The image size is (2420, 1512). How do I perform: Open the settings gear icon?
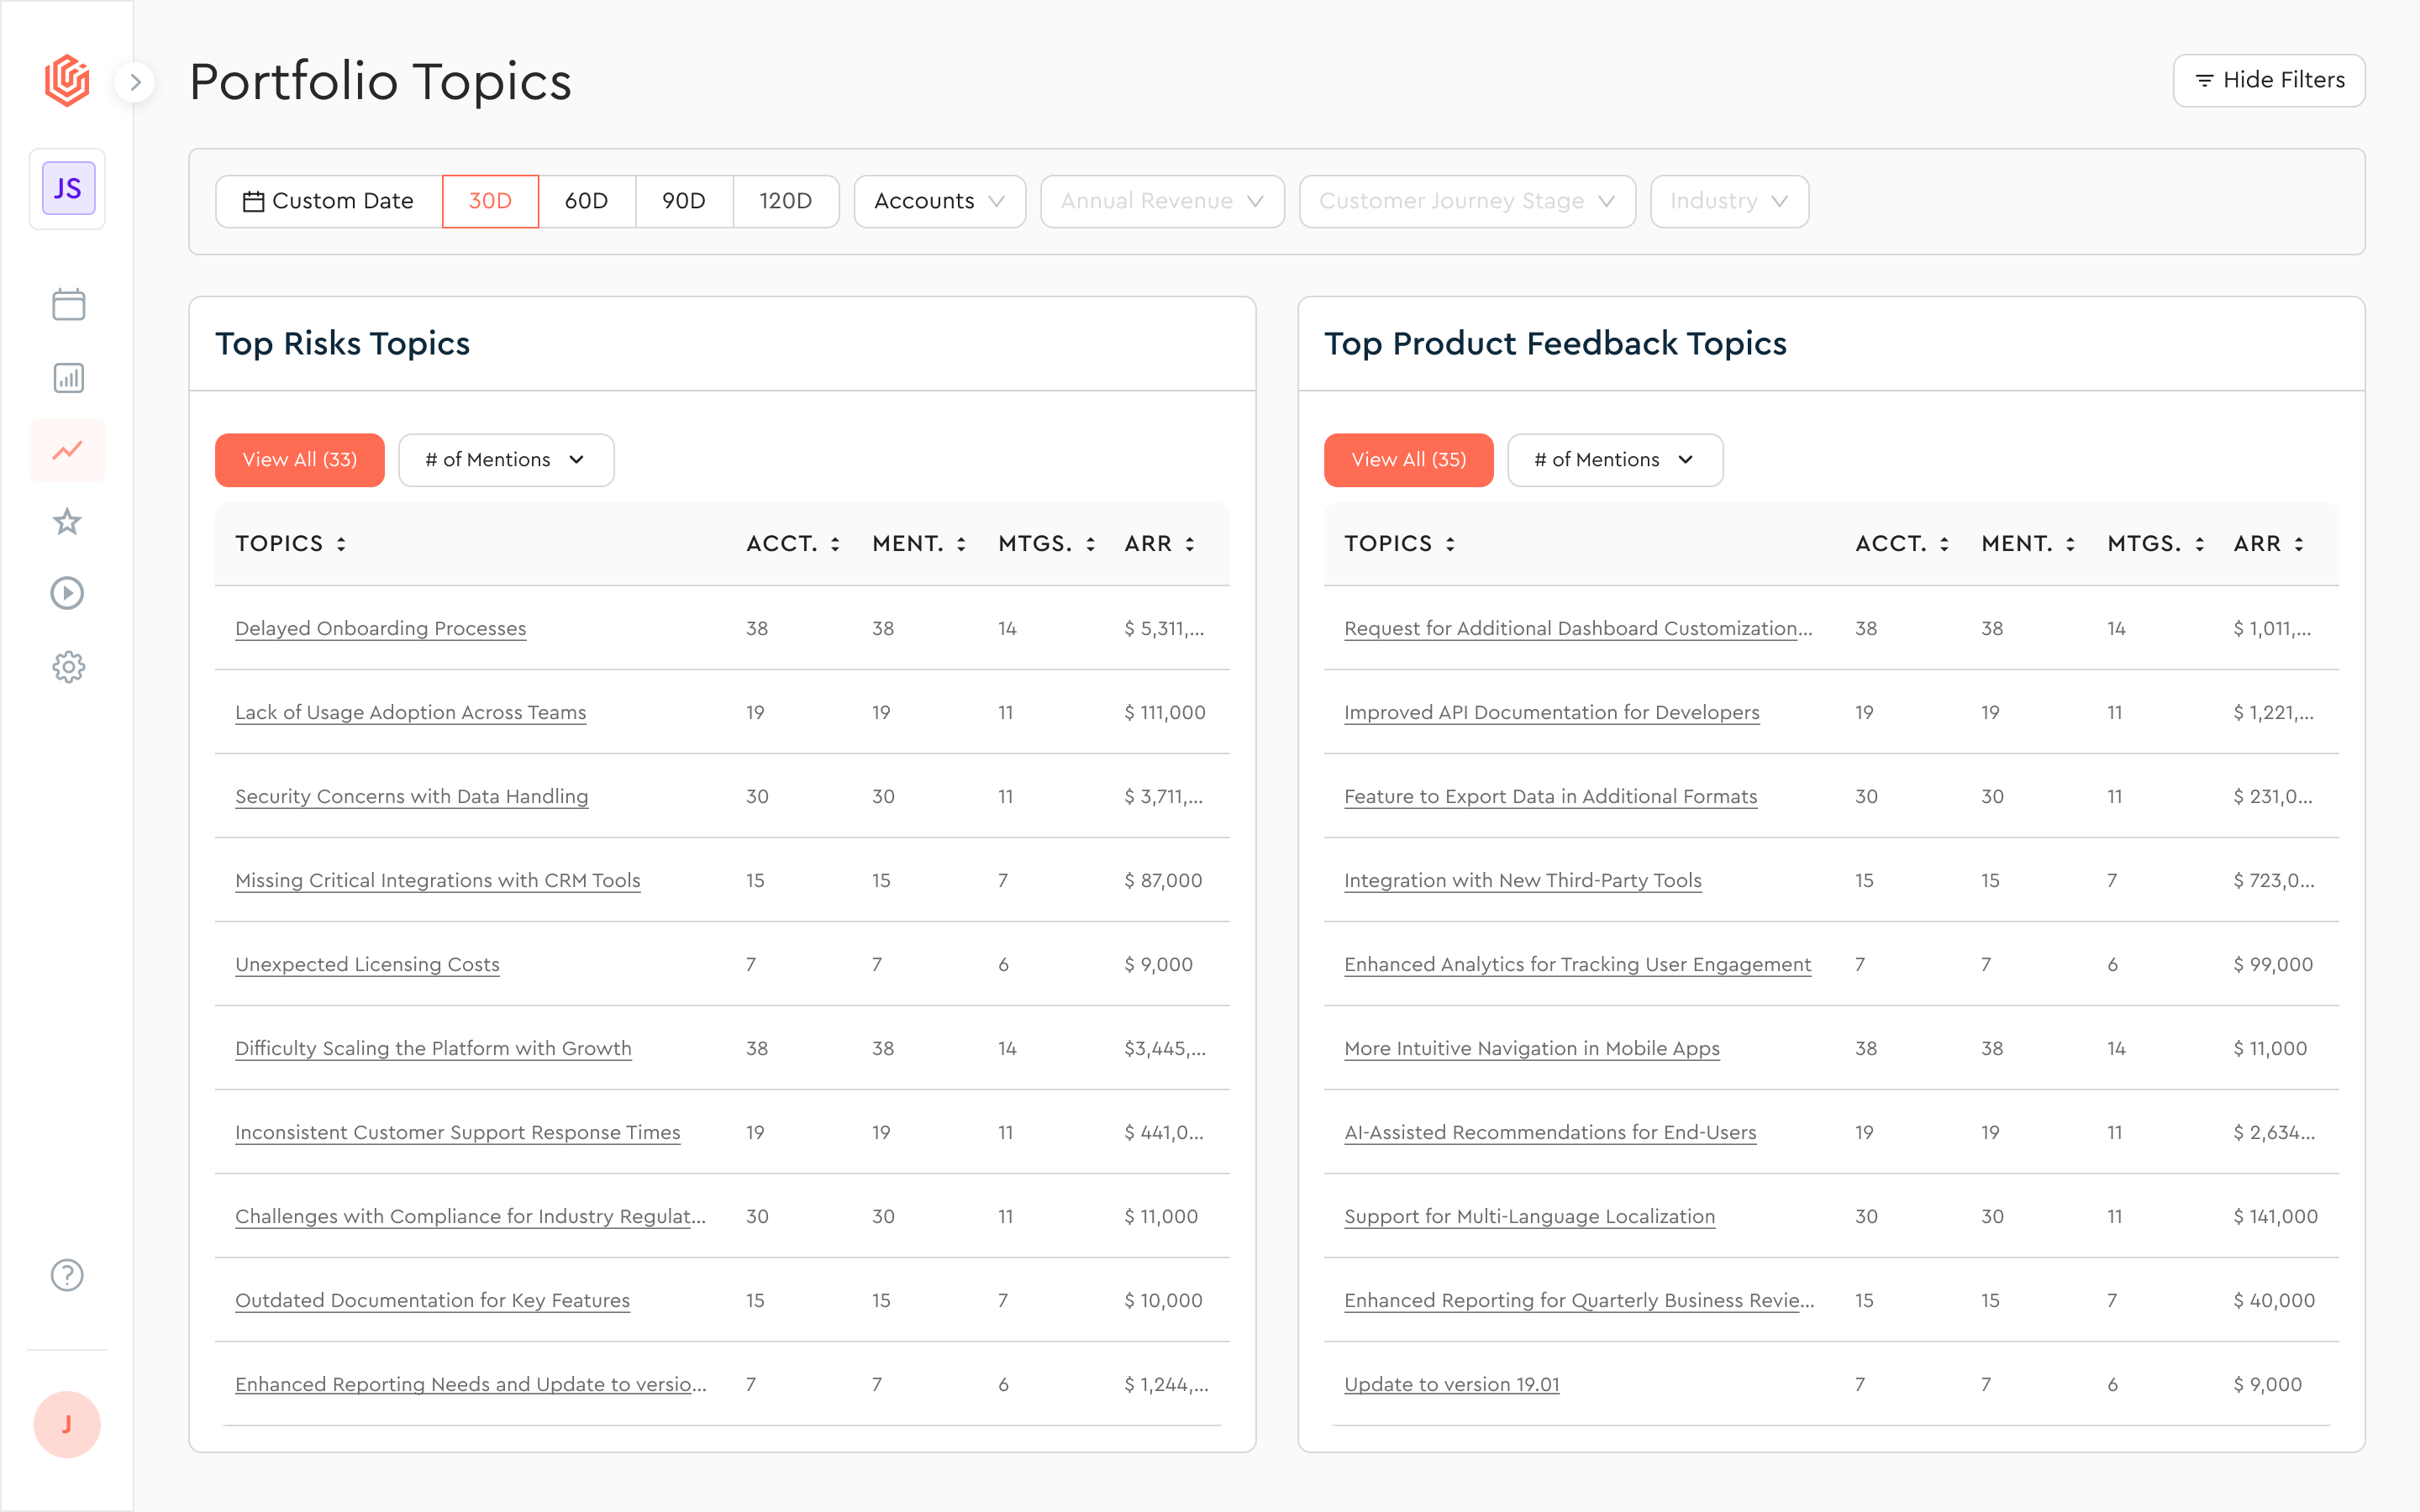[68, 667]
